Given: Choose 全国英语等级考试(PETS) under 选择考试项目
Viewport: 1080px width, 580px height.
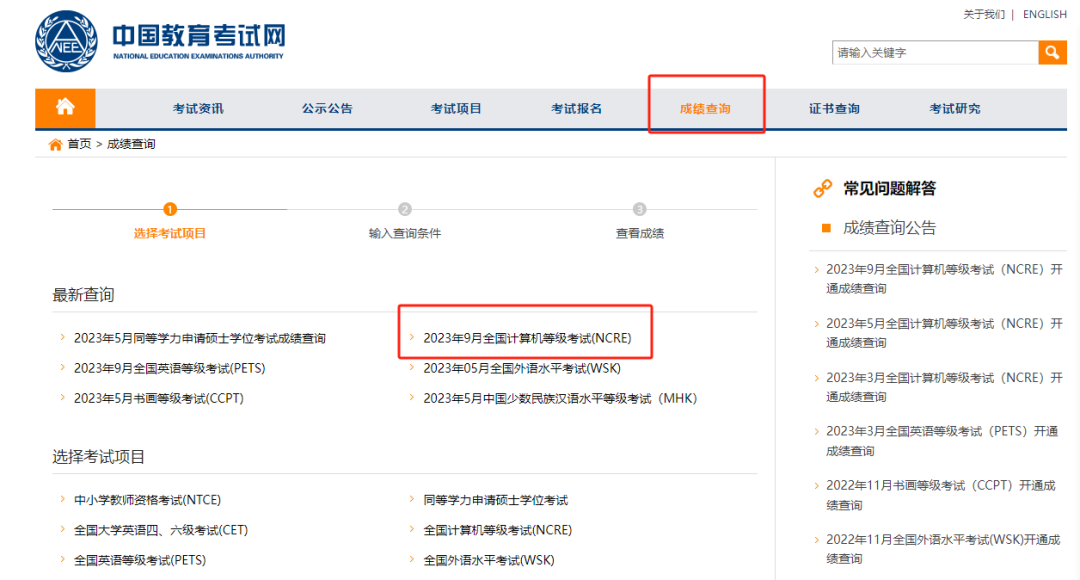Looking at the screenshot, I should tap(140, 560).
